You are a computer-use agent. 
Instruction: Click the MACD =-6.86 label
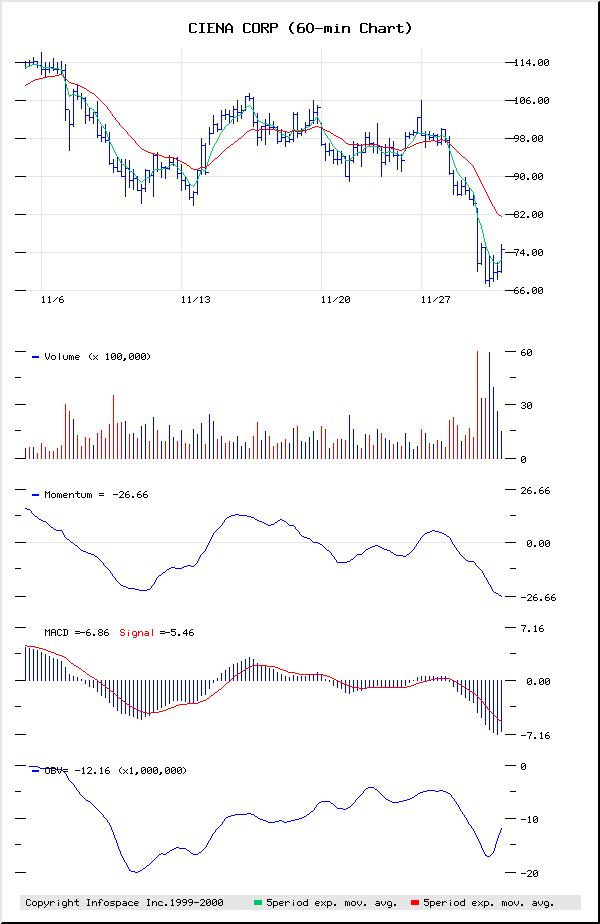(77, 633)
